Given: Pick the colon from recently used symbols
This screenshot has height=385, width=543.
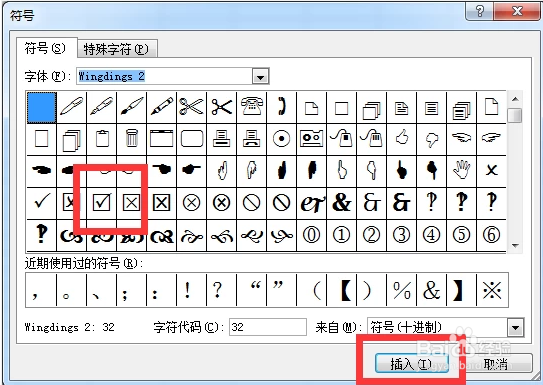Looking at the screenshot, I should pos(161,290).
